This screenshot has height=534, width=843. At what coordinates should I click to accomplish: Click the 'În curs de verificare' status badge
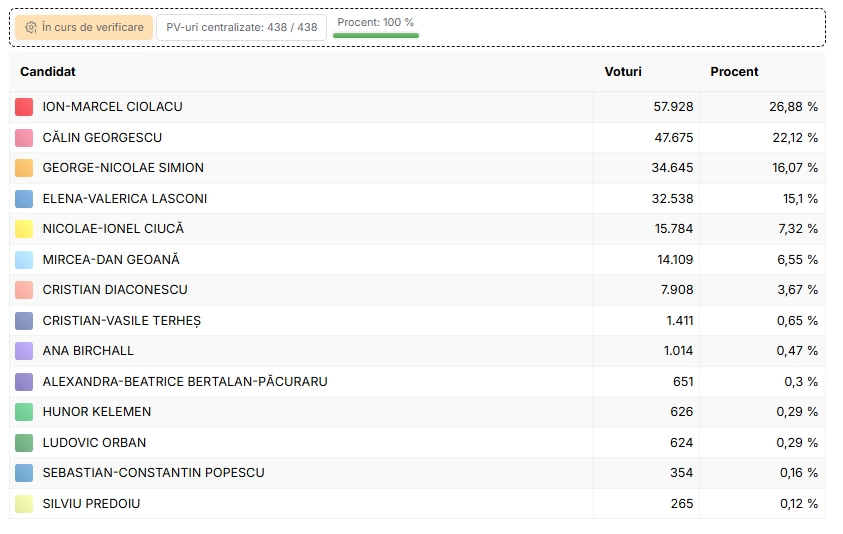[x=84, y=27]
